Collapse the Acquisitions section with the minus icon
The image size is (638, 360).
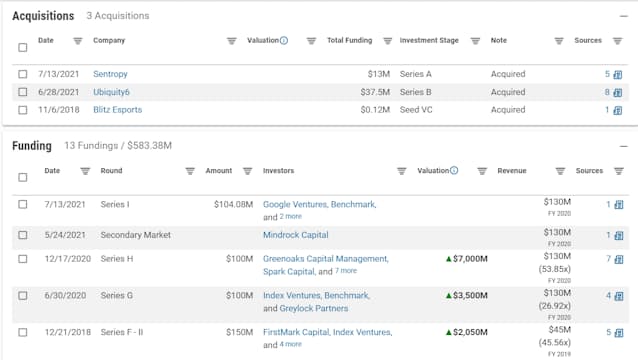pos(624,16)
